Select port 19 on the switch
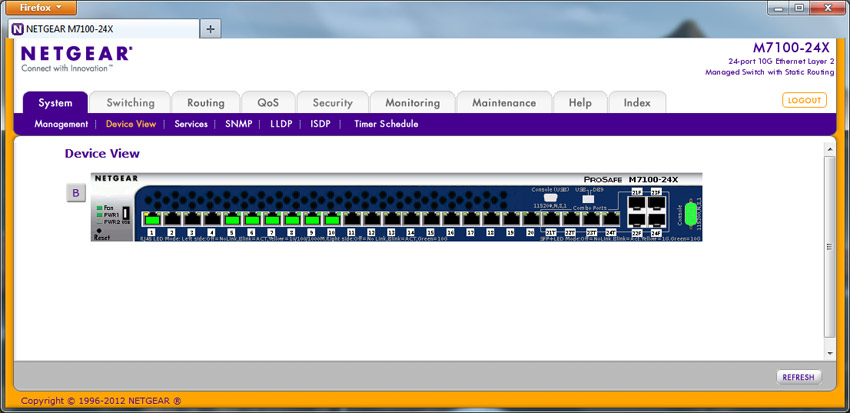Viewport: 850px width, 413px height. [x=512, y=219]
